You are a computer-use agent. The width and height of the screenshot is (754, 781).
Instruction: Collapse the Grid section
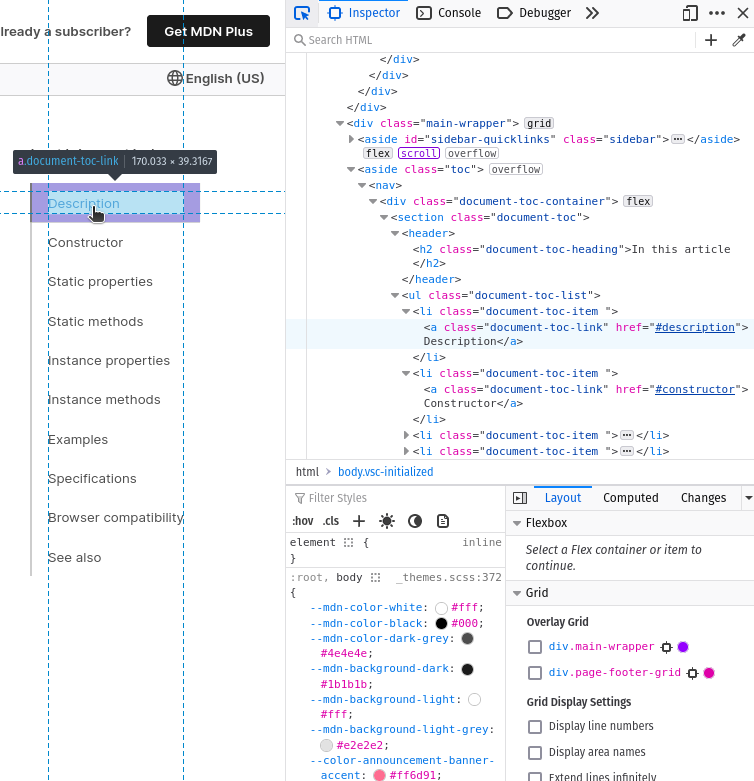(x=517, y=593)
